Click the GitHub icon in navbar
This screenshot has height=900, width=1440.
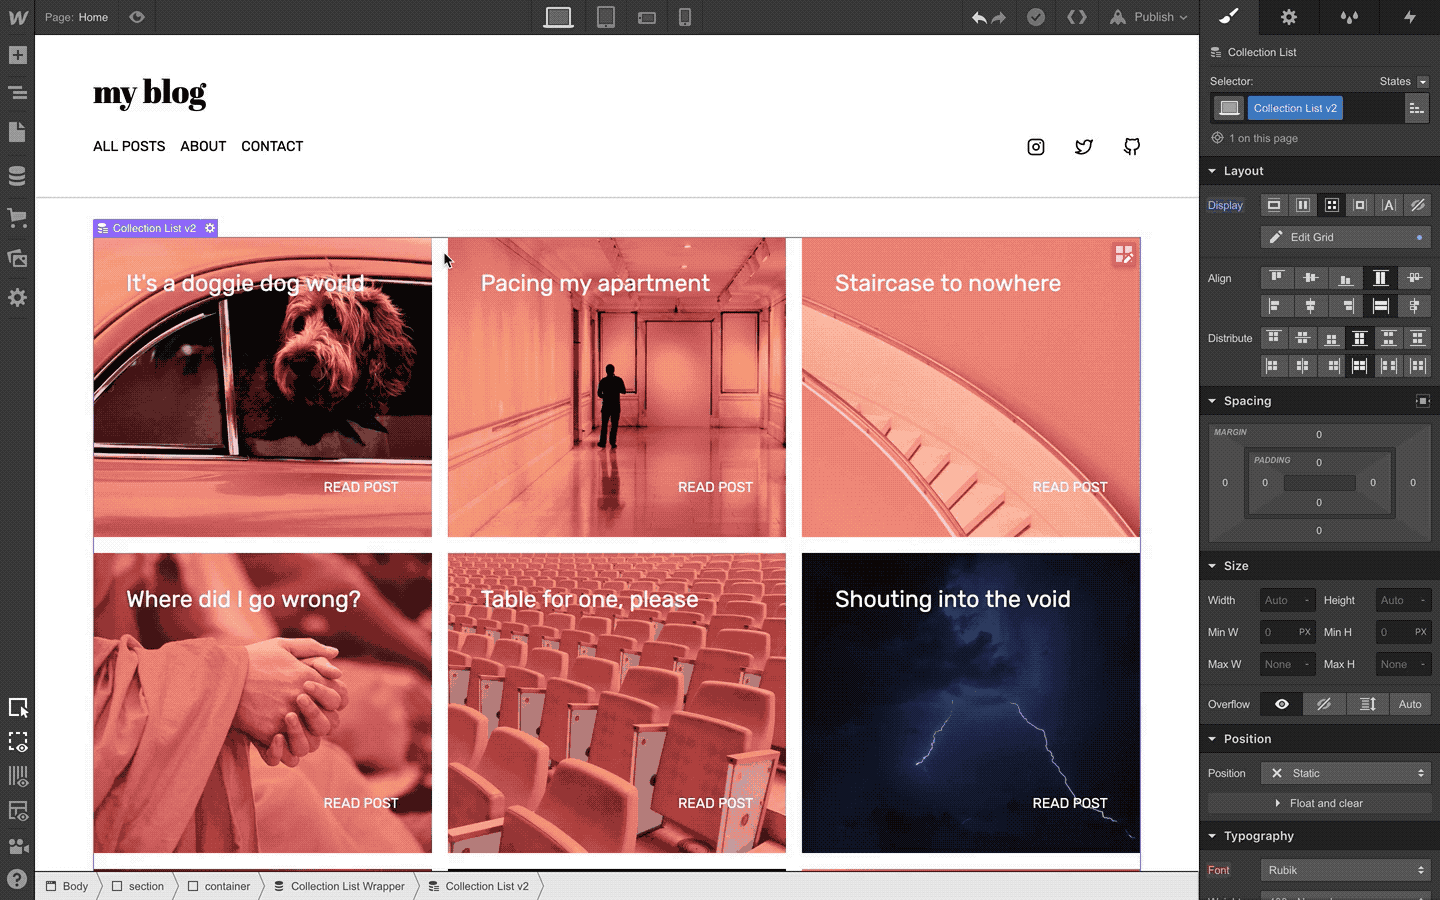coord(1132,147)
